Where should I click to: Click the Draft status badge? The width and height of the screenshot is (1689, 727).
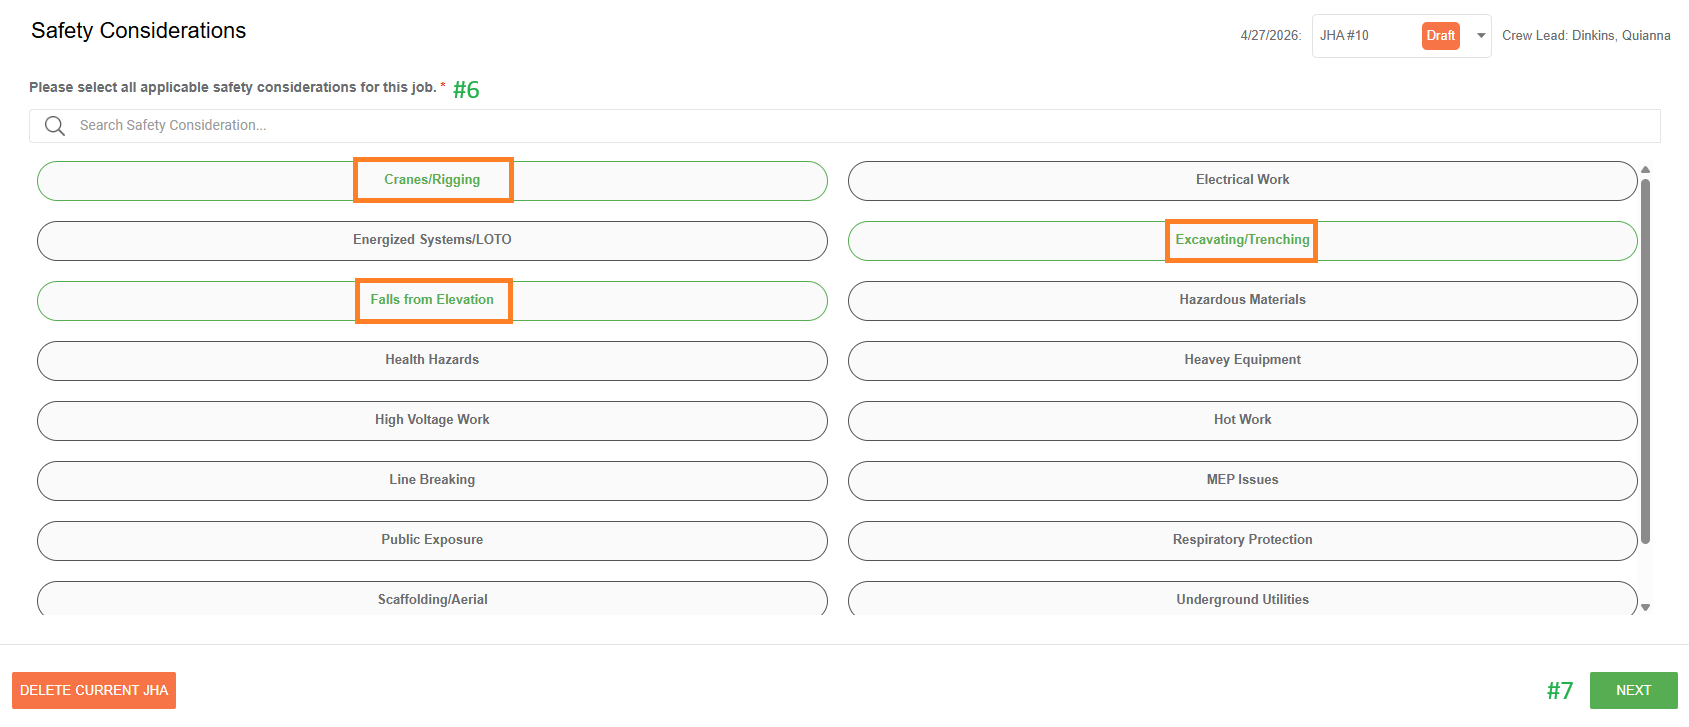pos(1441,36)
